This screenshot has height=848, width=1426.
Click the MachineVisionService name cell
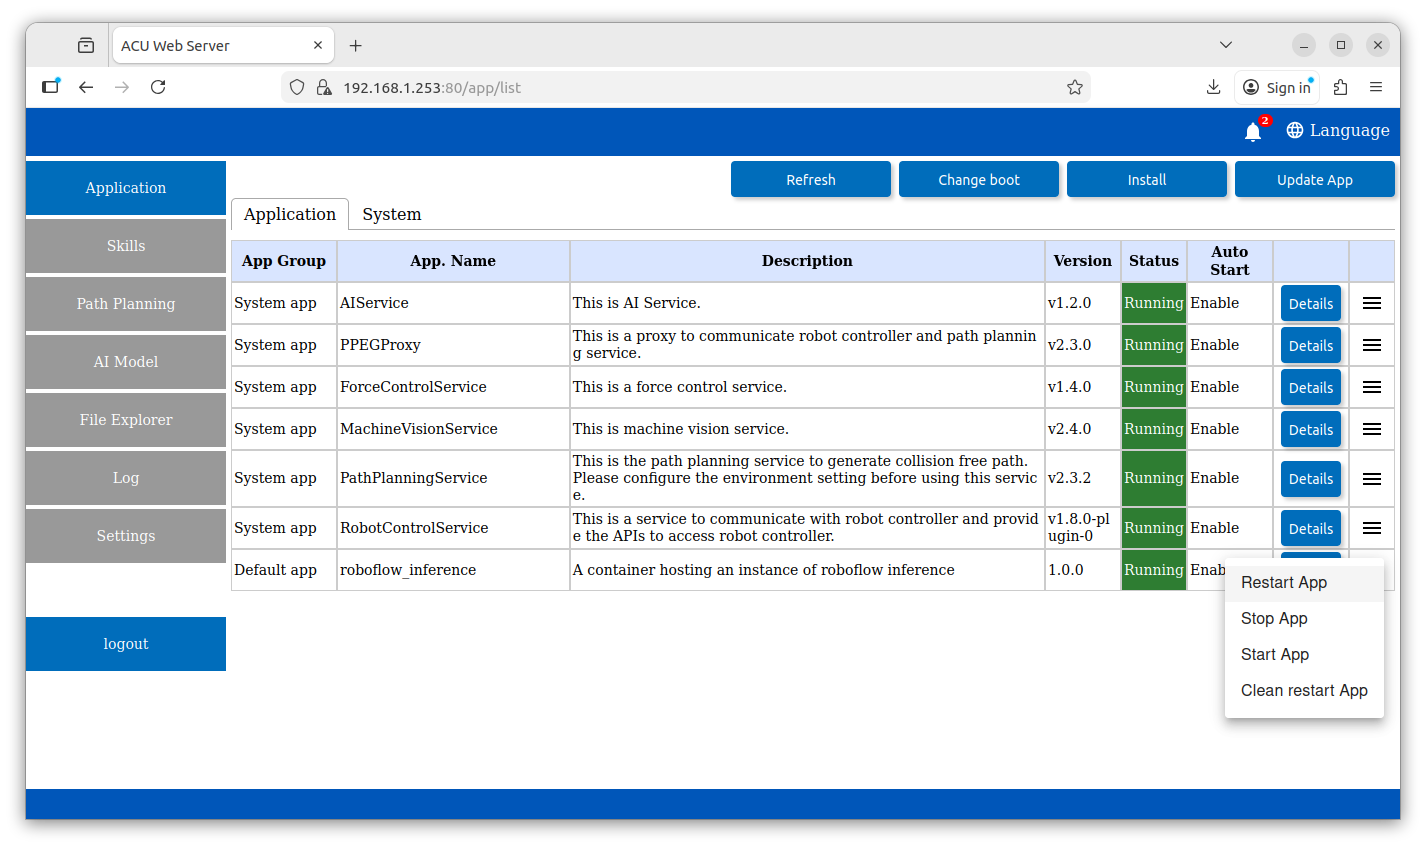tap(453, 429)
